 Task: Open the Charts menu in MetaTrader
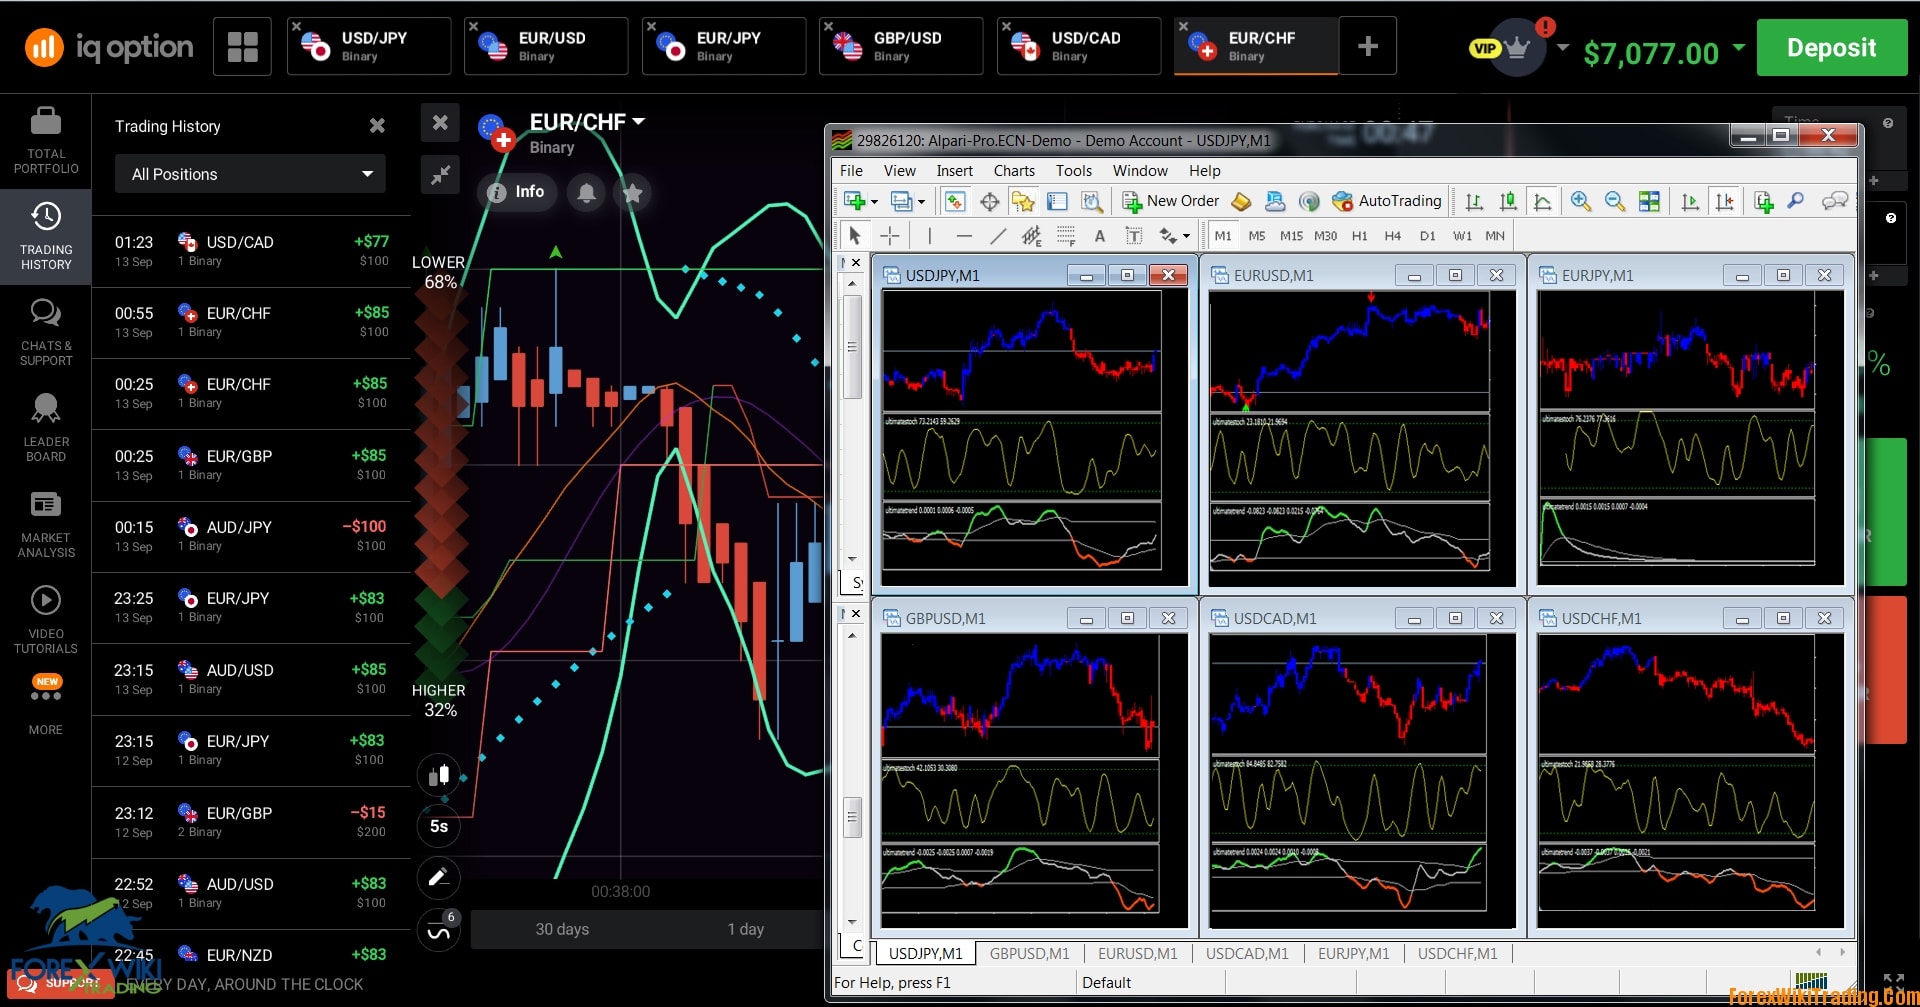coord(1013,170)
